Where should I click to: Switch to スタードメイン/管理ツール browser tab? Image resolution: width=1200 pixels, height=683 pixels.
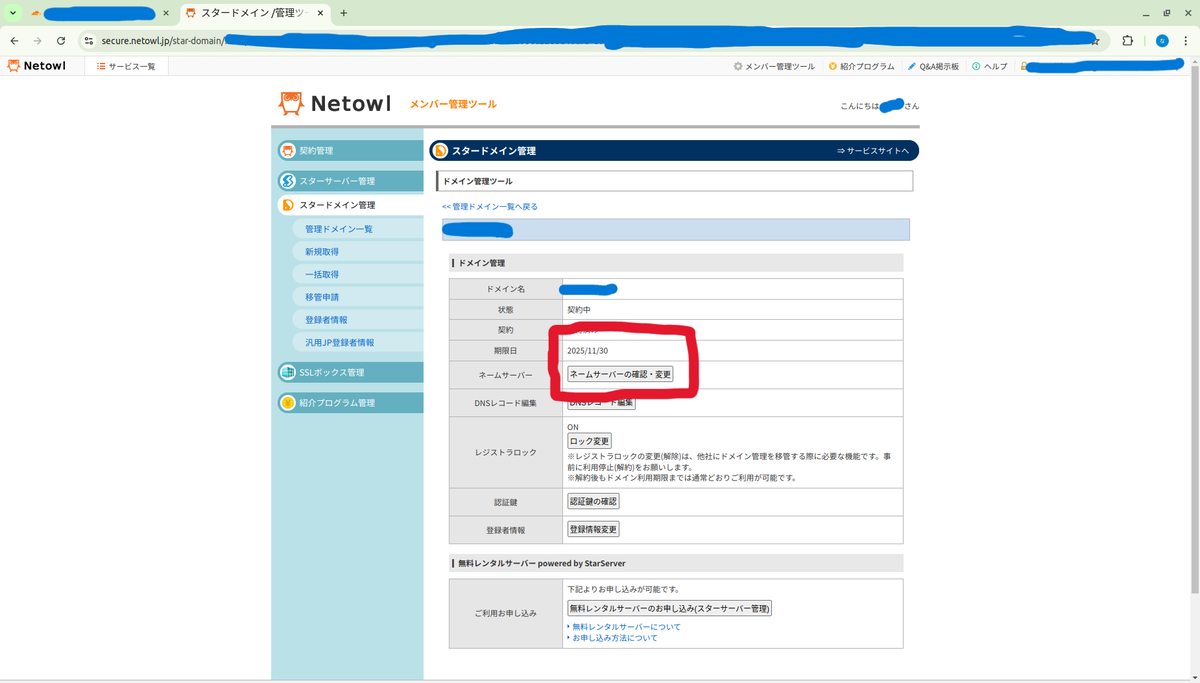click(254, 13)
